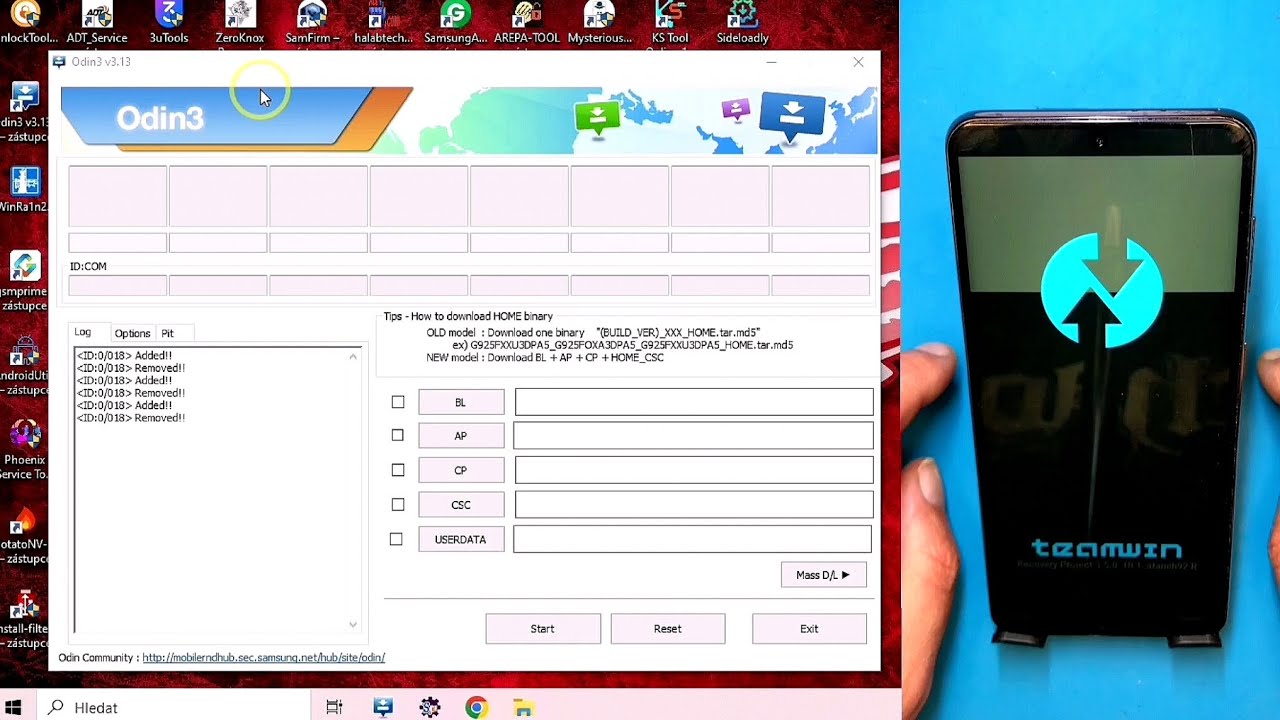Start flashing with the Start button
This screenshot has width=1280, height=720.
click(x=543, y=629)
